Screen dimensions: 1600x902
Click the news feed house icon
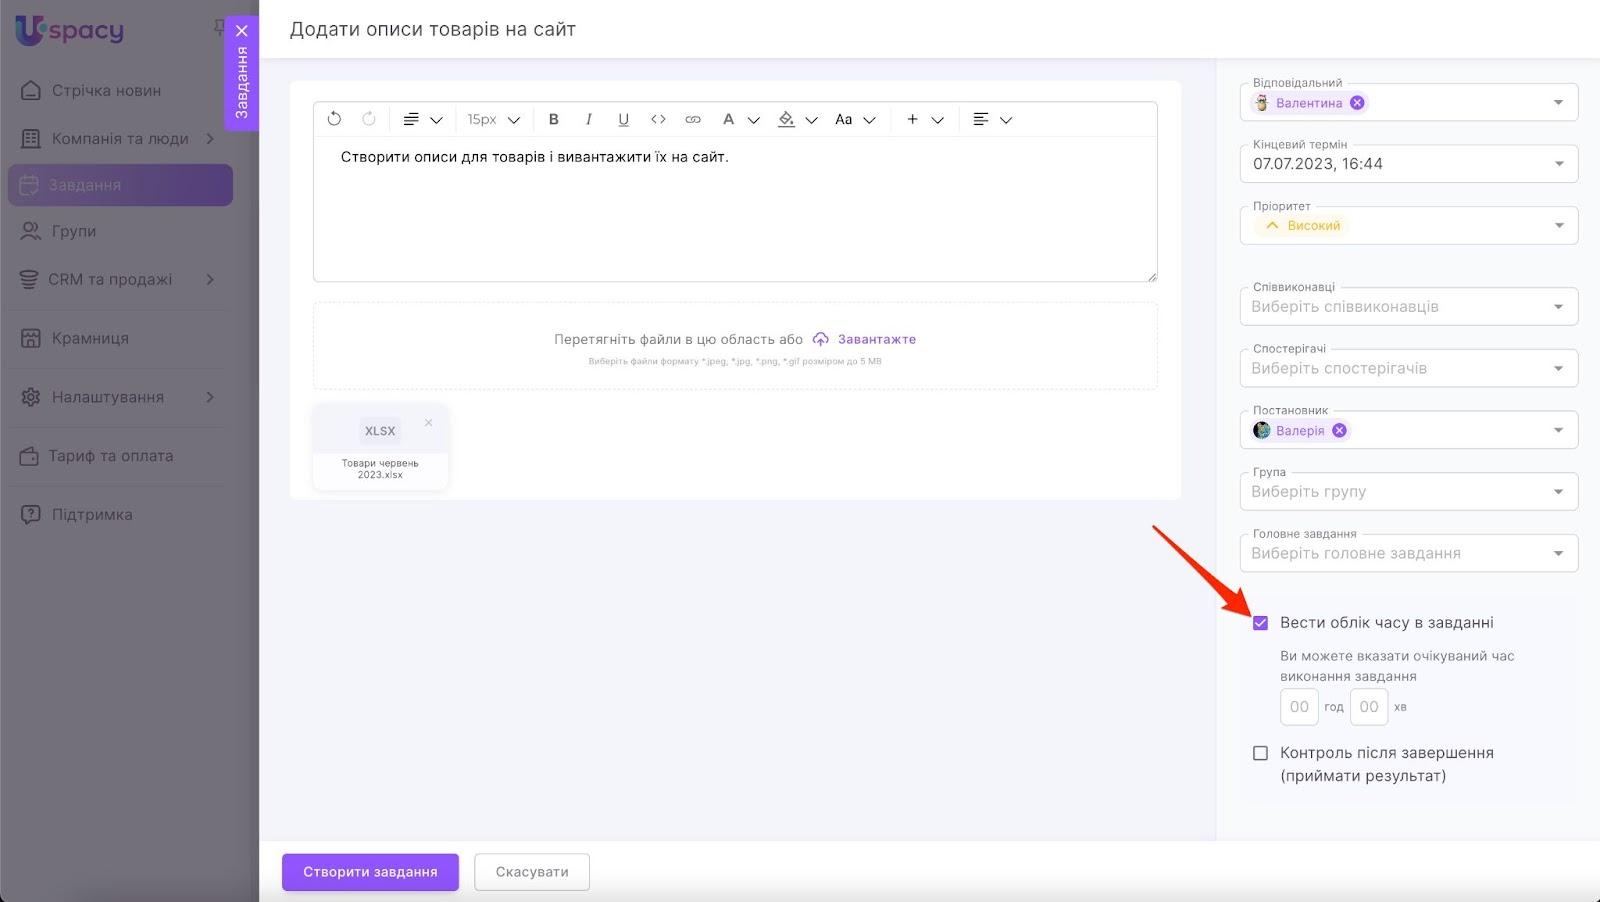click(31, 90)
